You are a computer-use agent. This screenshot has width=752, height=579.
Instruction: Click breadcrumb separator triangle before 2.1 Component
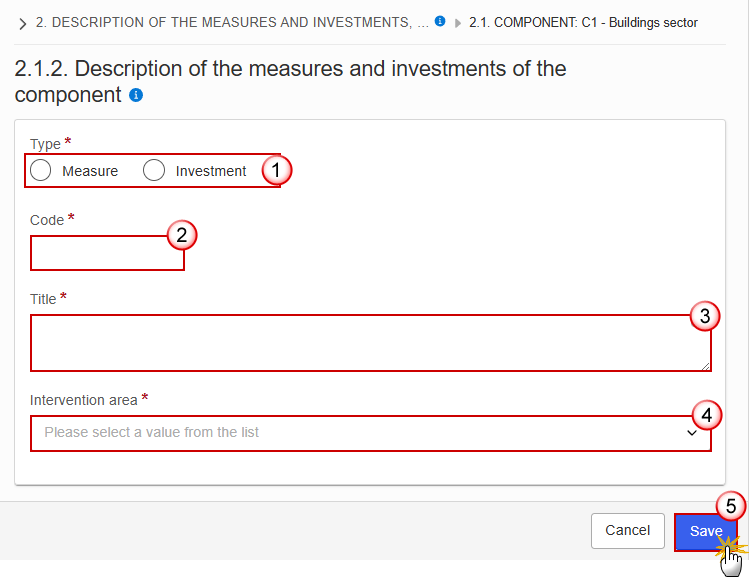tap(458, 23)
